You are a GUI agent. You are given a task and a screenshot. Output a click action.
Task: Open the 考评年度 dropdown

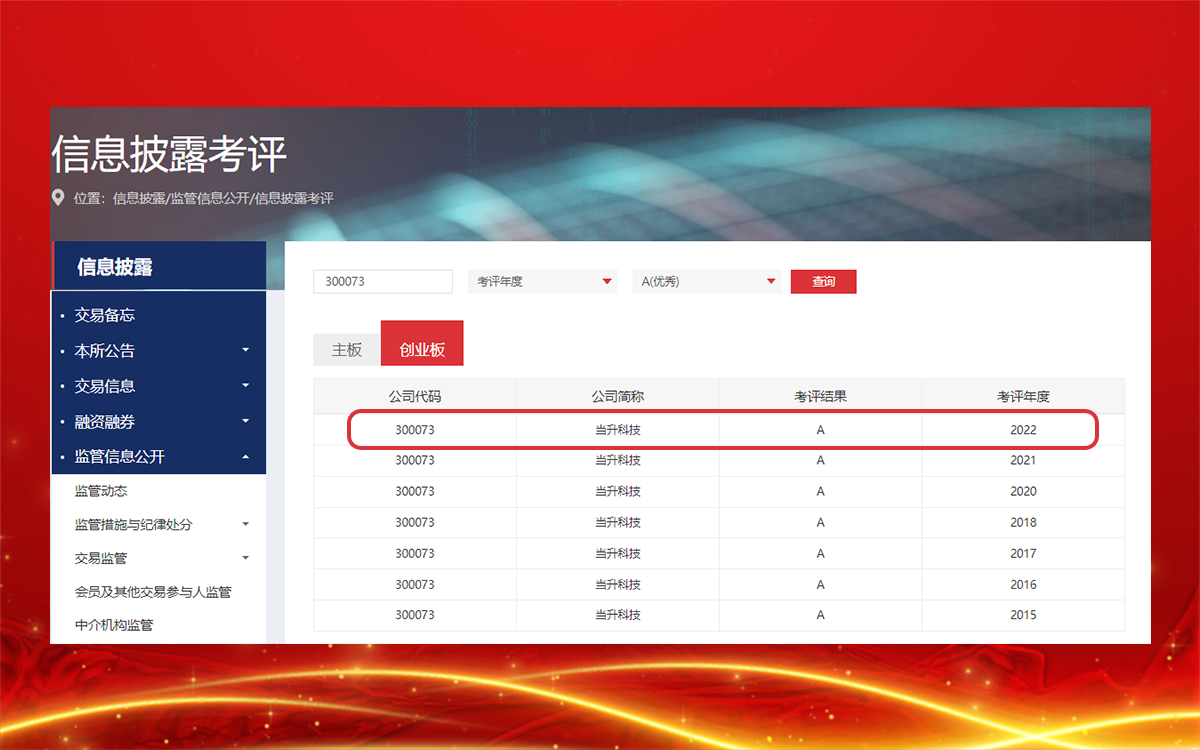(542, 281)
